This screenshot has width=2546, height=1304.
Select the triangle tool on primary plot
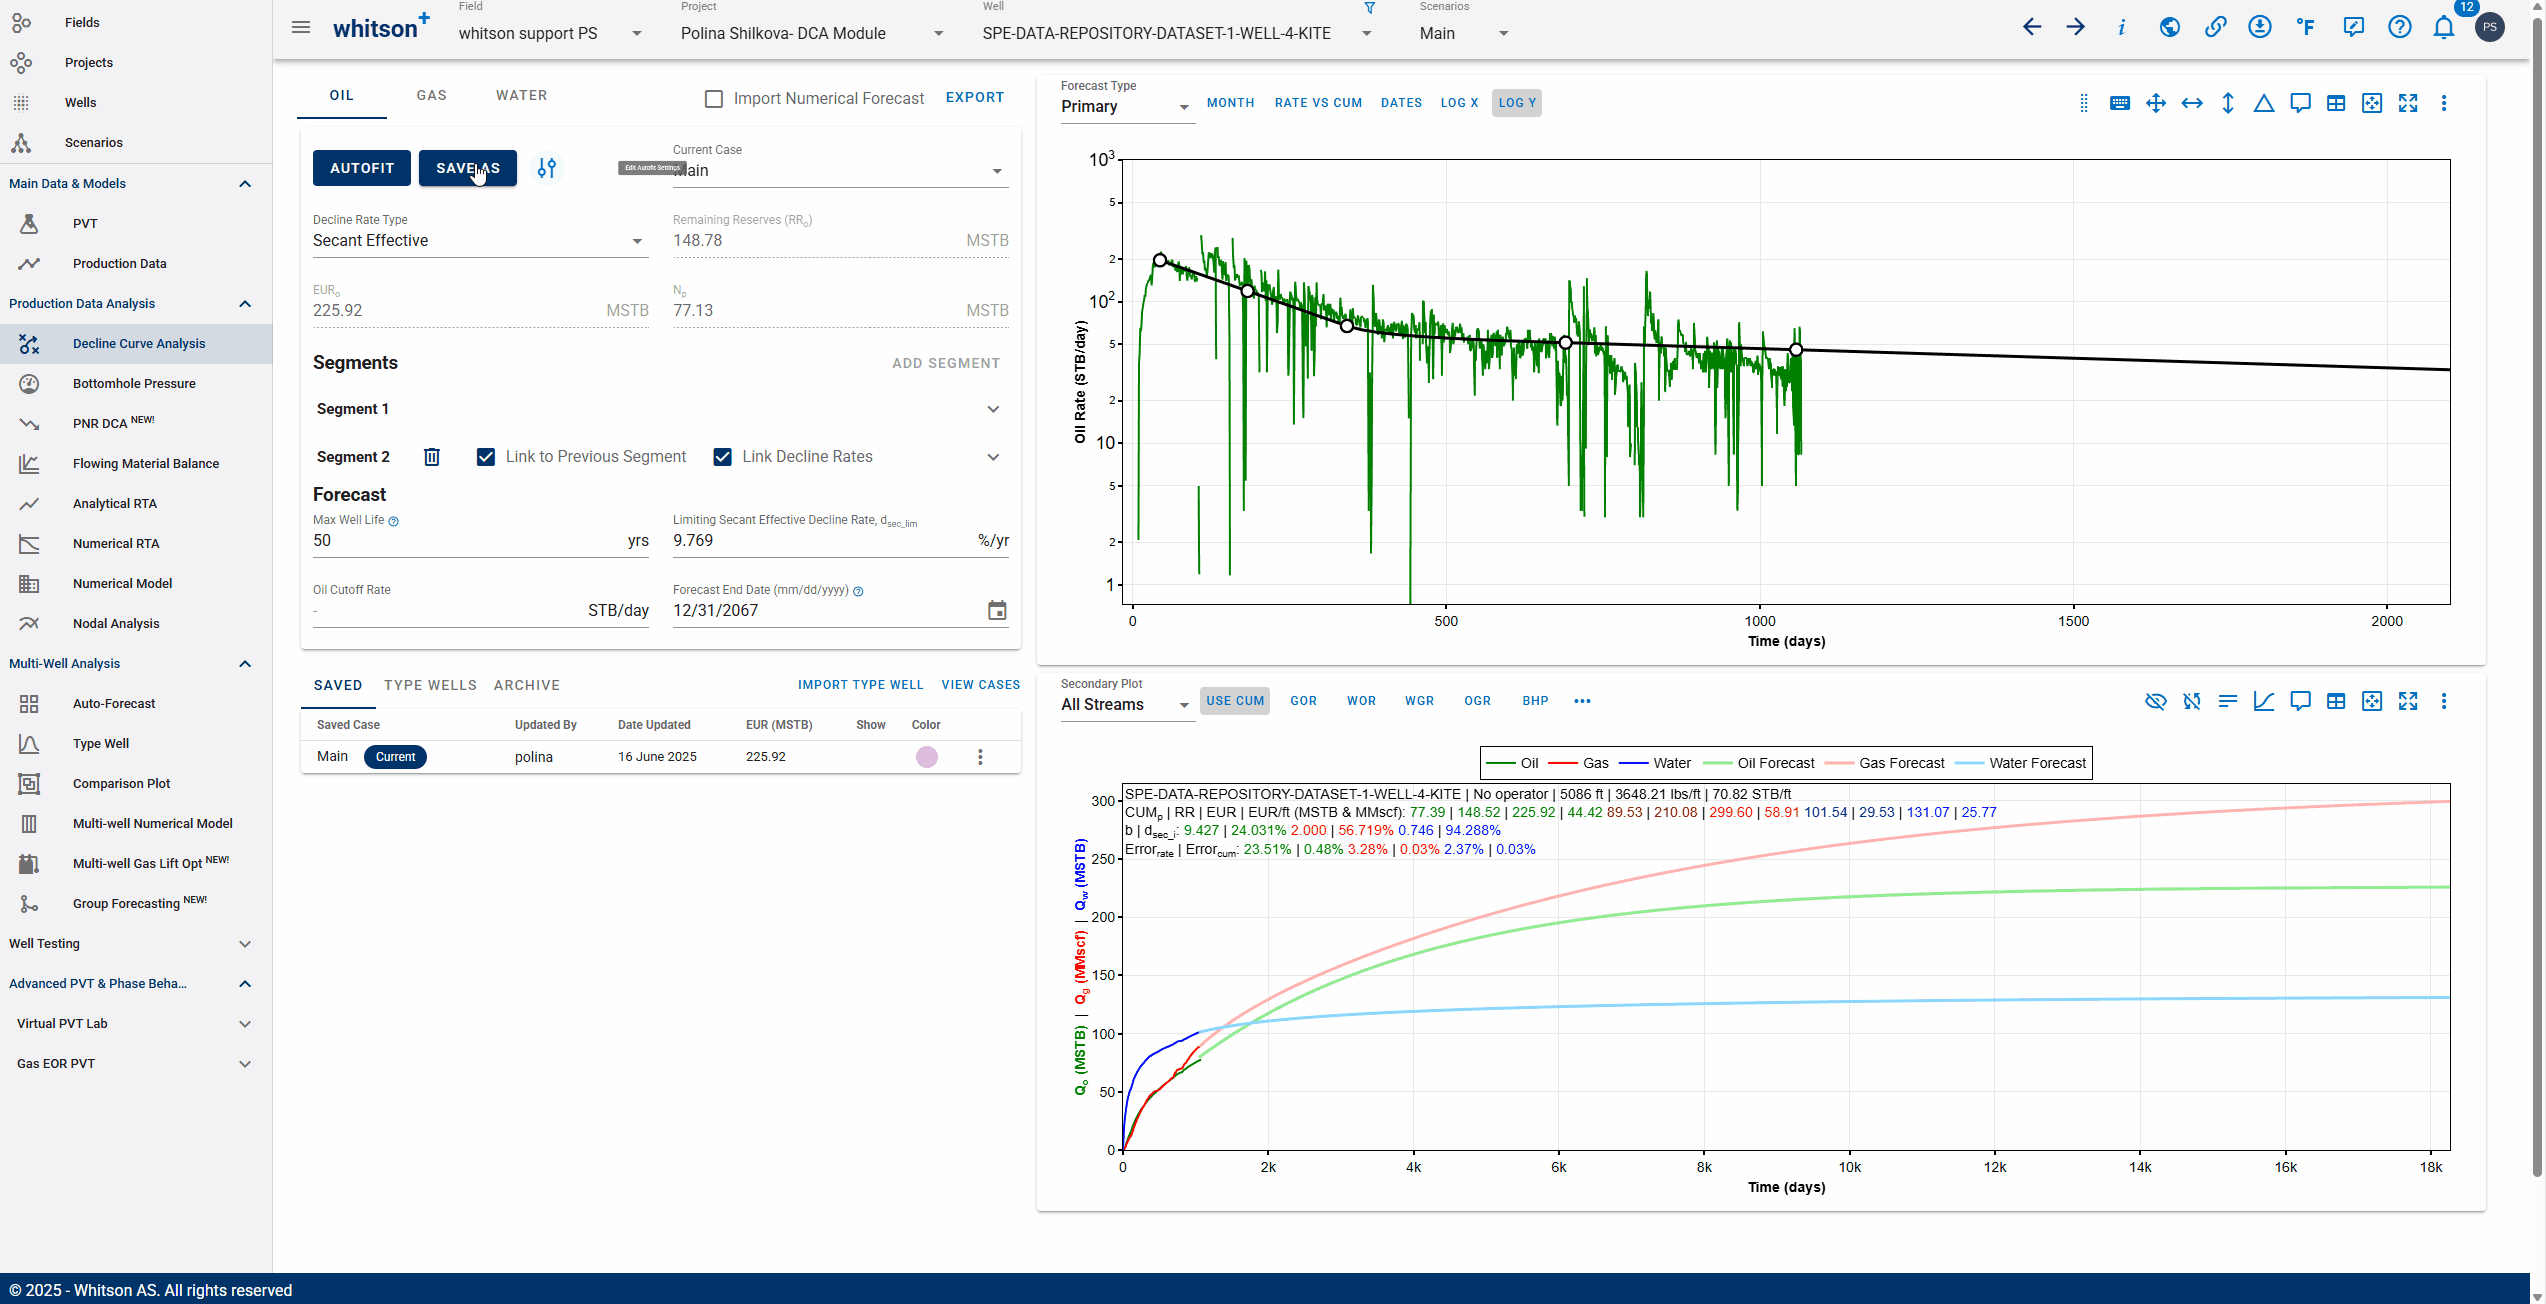pyautogui.click(x=2264, y=103)
